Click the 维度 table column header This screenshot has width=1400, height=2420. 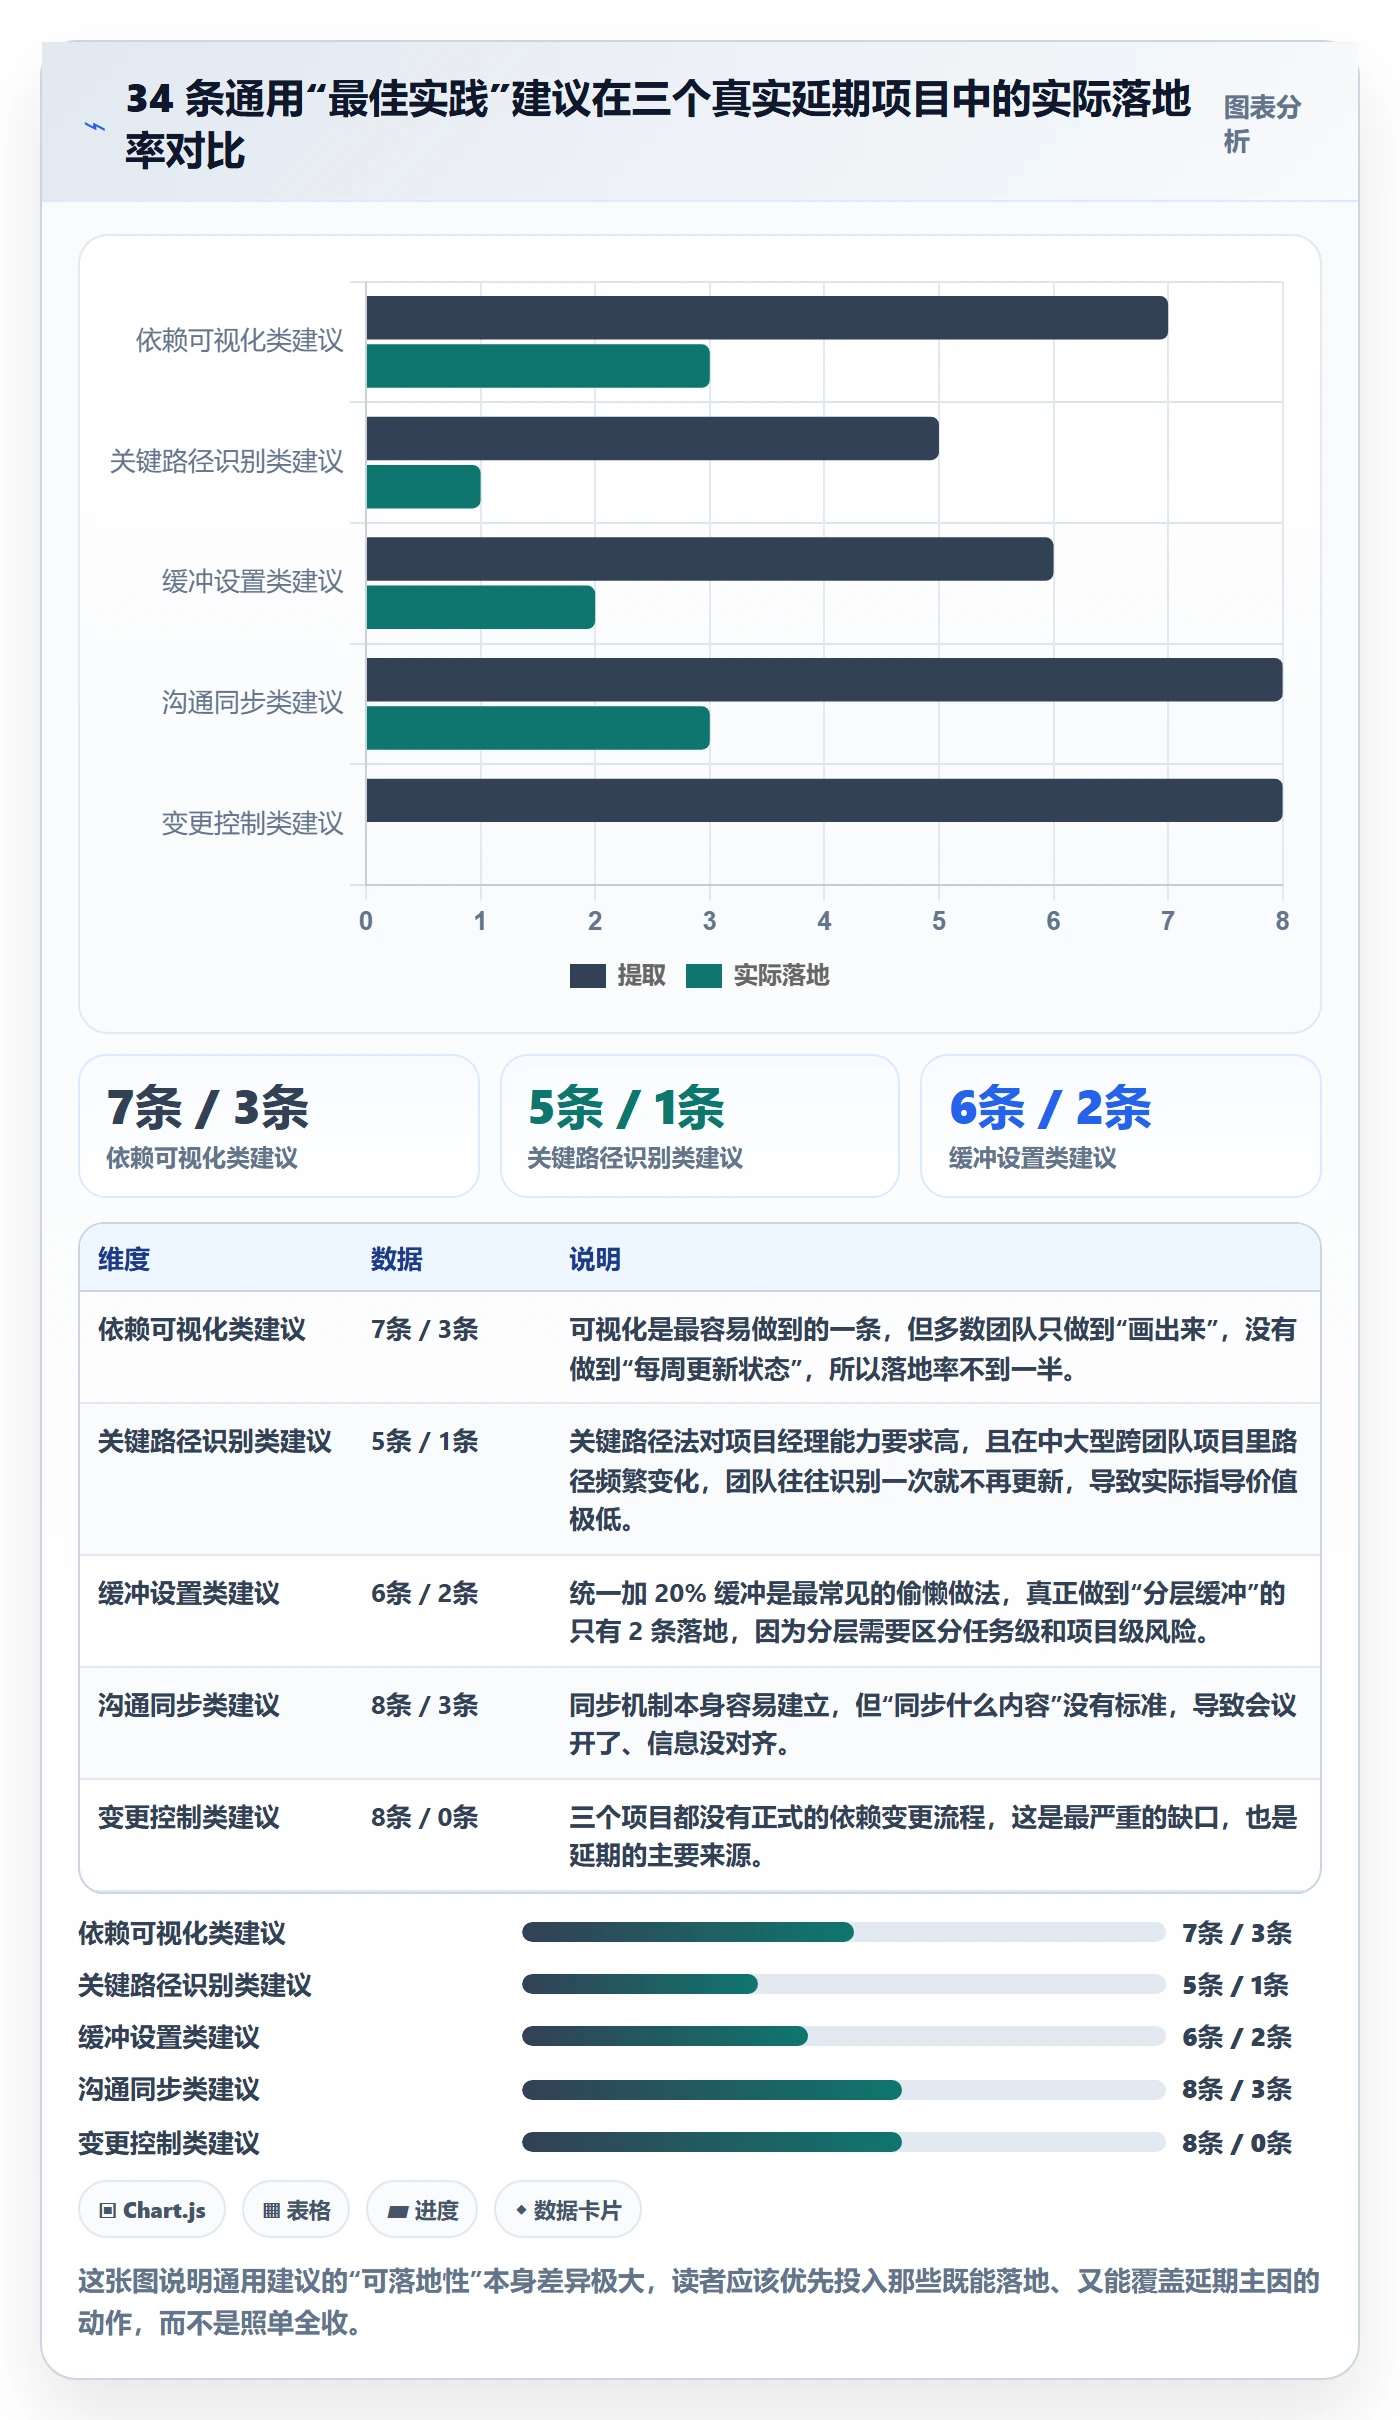click(124, 1259)
